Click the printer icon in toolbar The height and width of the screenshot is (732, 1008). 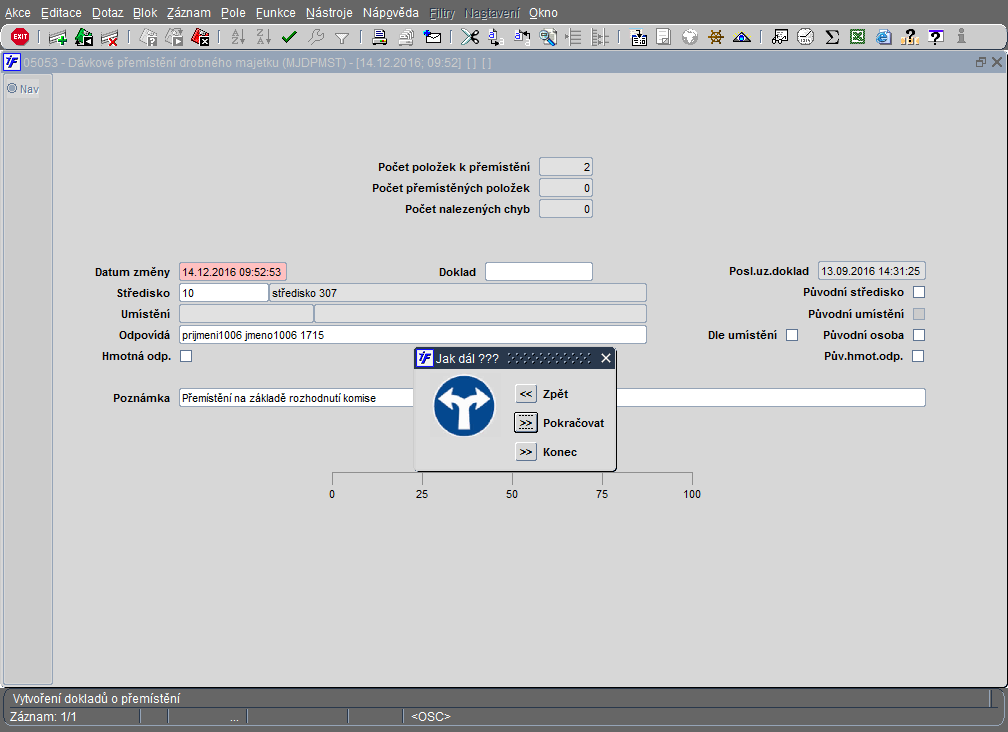pos(379,37)
